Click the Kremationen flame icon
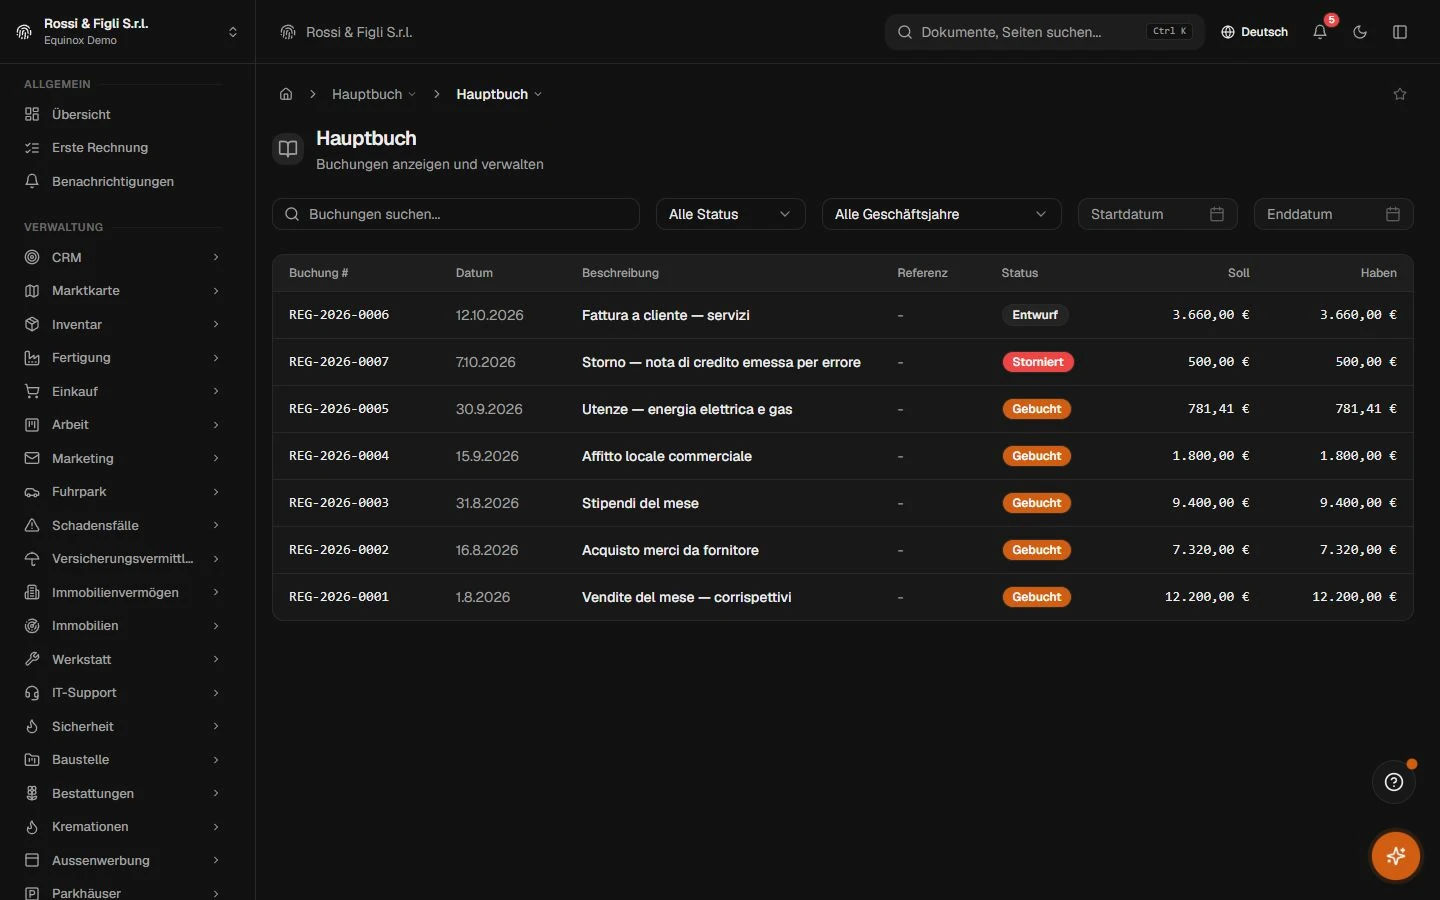 [x=32, y=827]
